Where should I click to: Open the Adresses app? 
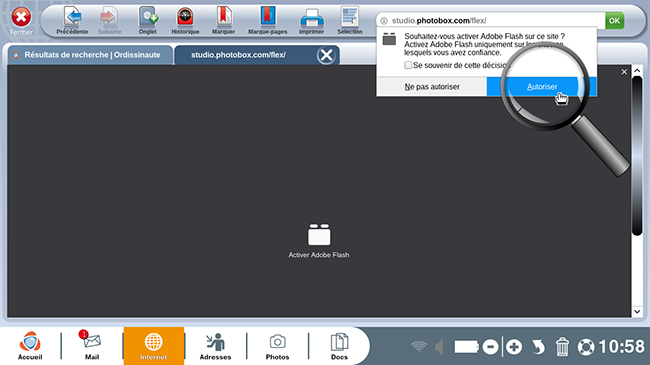point(215,346)
